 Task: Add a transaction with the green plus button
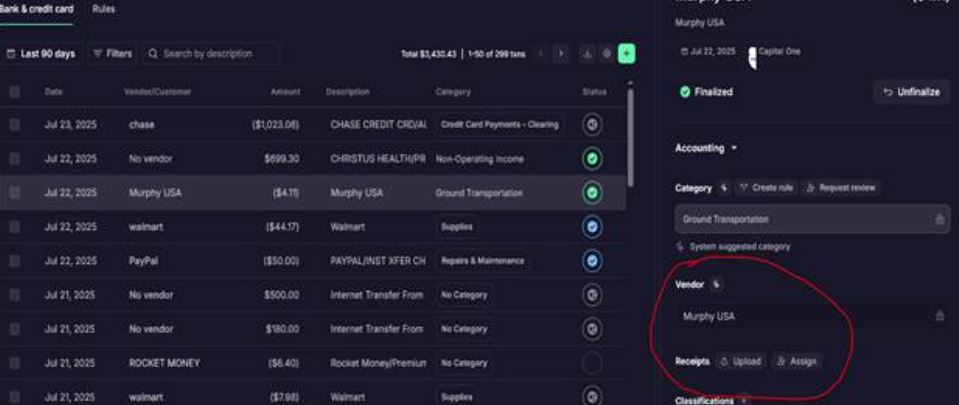click(626, 54)
